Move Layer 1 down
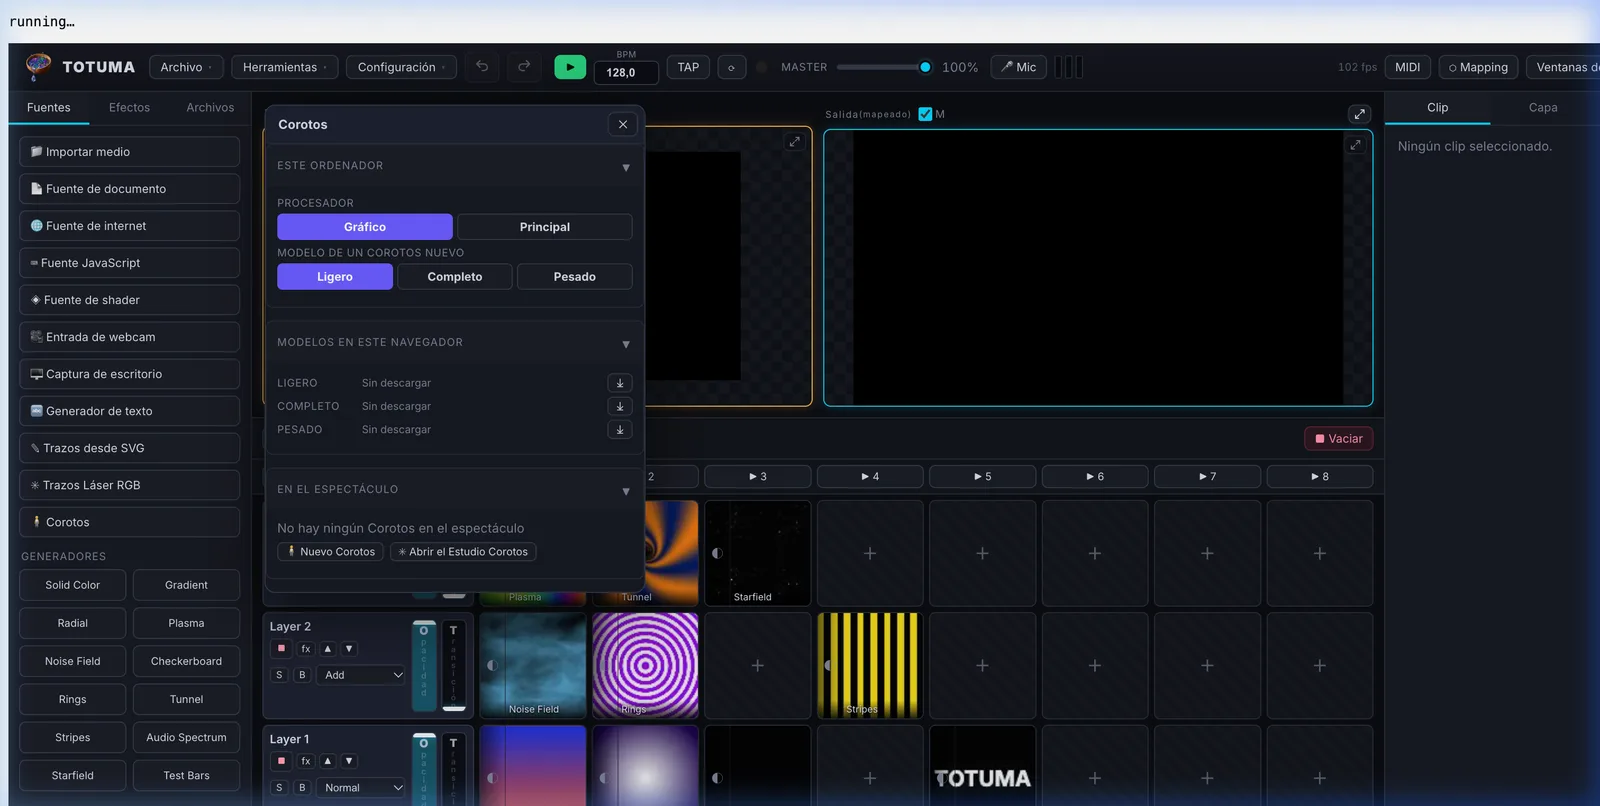 (x=349, y=761)
